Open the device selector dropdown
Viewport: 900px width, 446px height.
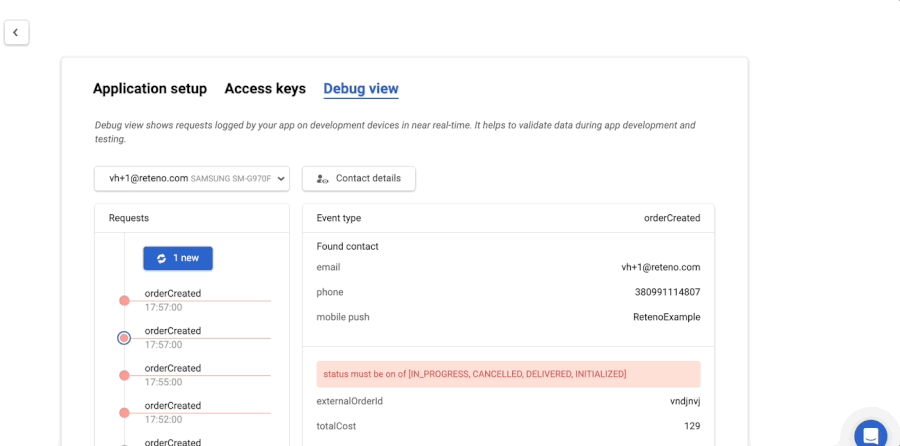click(x=191, y=179)
